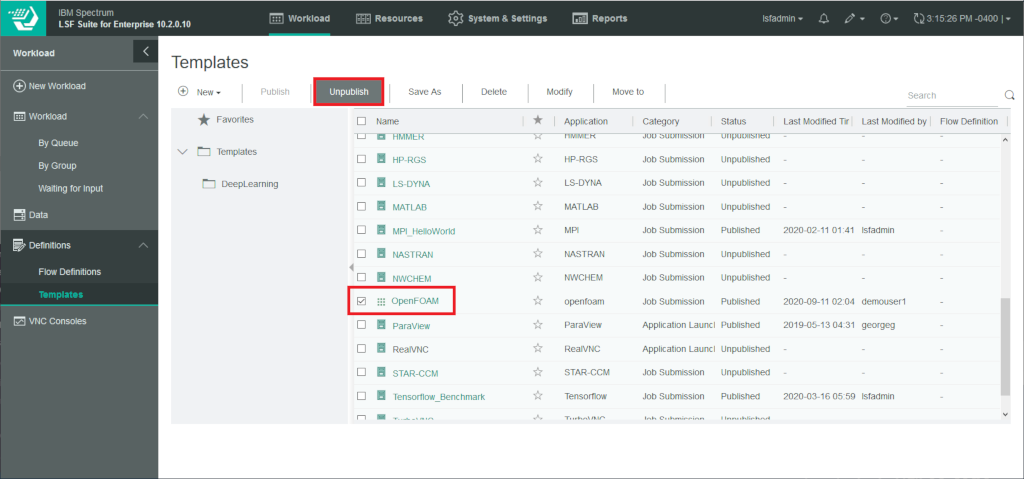The width and height of the screenshot is (1024, 479).
Task: Open the notifications bell icon
Action: [824, 18]
